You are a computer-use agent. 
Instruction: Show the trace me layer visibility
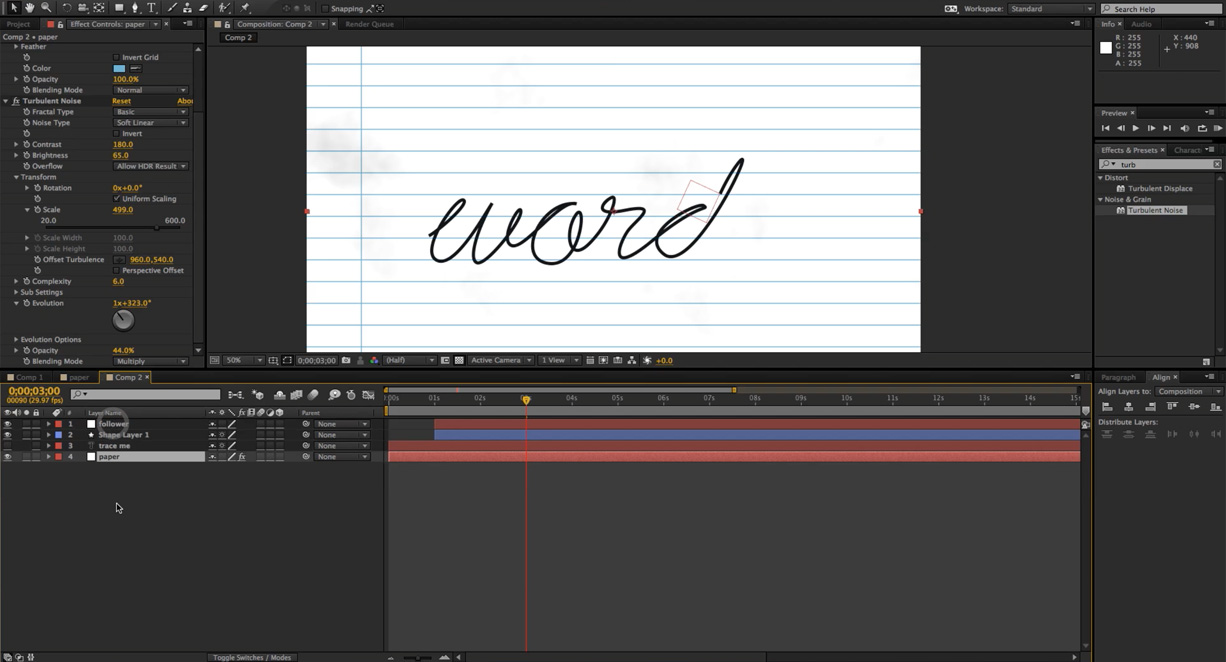pos(7,446)
